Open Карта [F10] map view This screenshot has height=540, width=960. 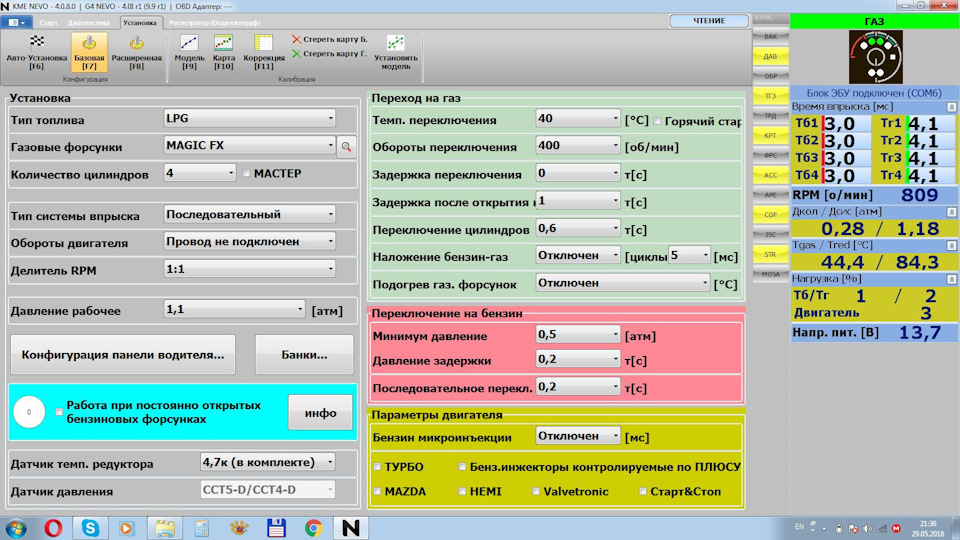click(x=223, y=52)
